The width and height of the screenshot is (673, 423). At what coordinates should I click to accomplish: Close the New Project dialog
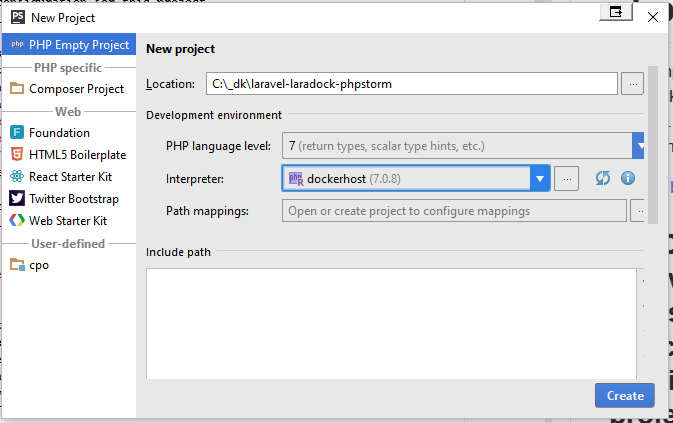653,17
